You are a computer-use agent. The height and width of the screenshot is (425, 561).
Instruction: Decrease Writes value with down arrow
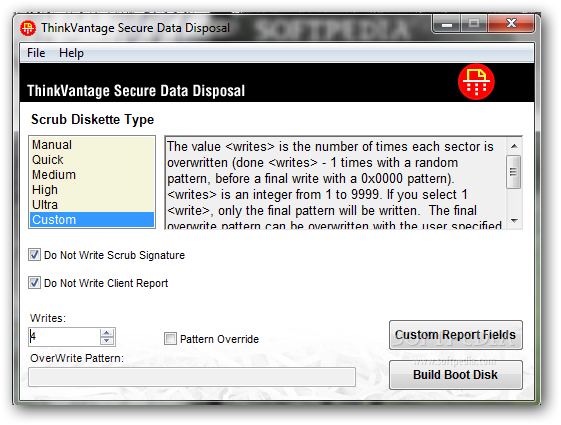click(107, 341)
